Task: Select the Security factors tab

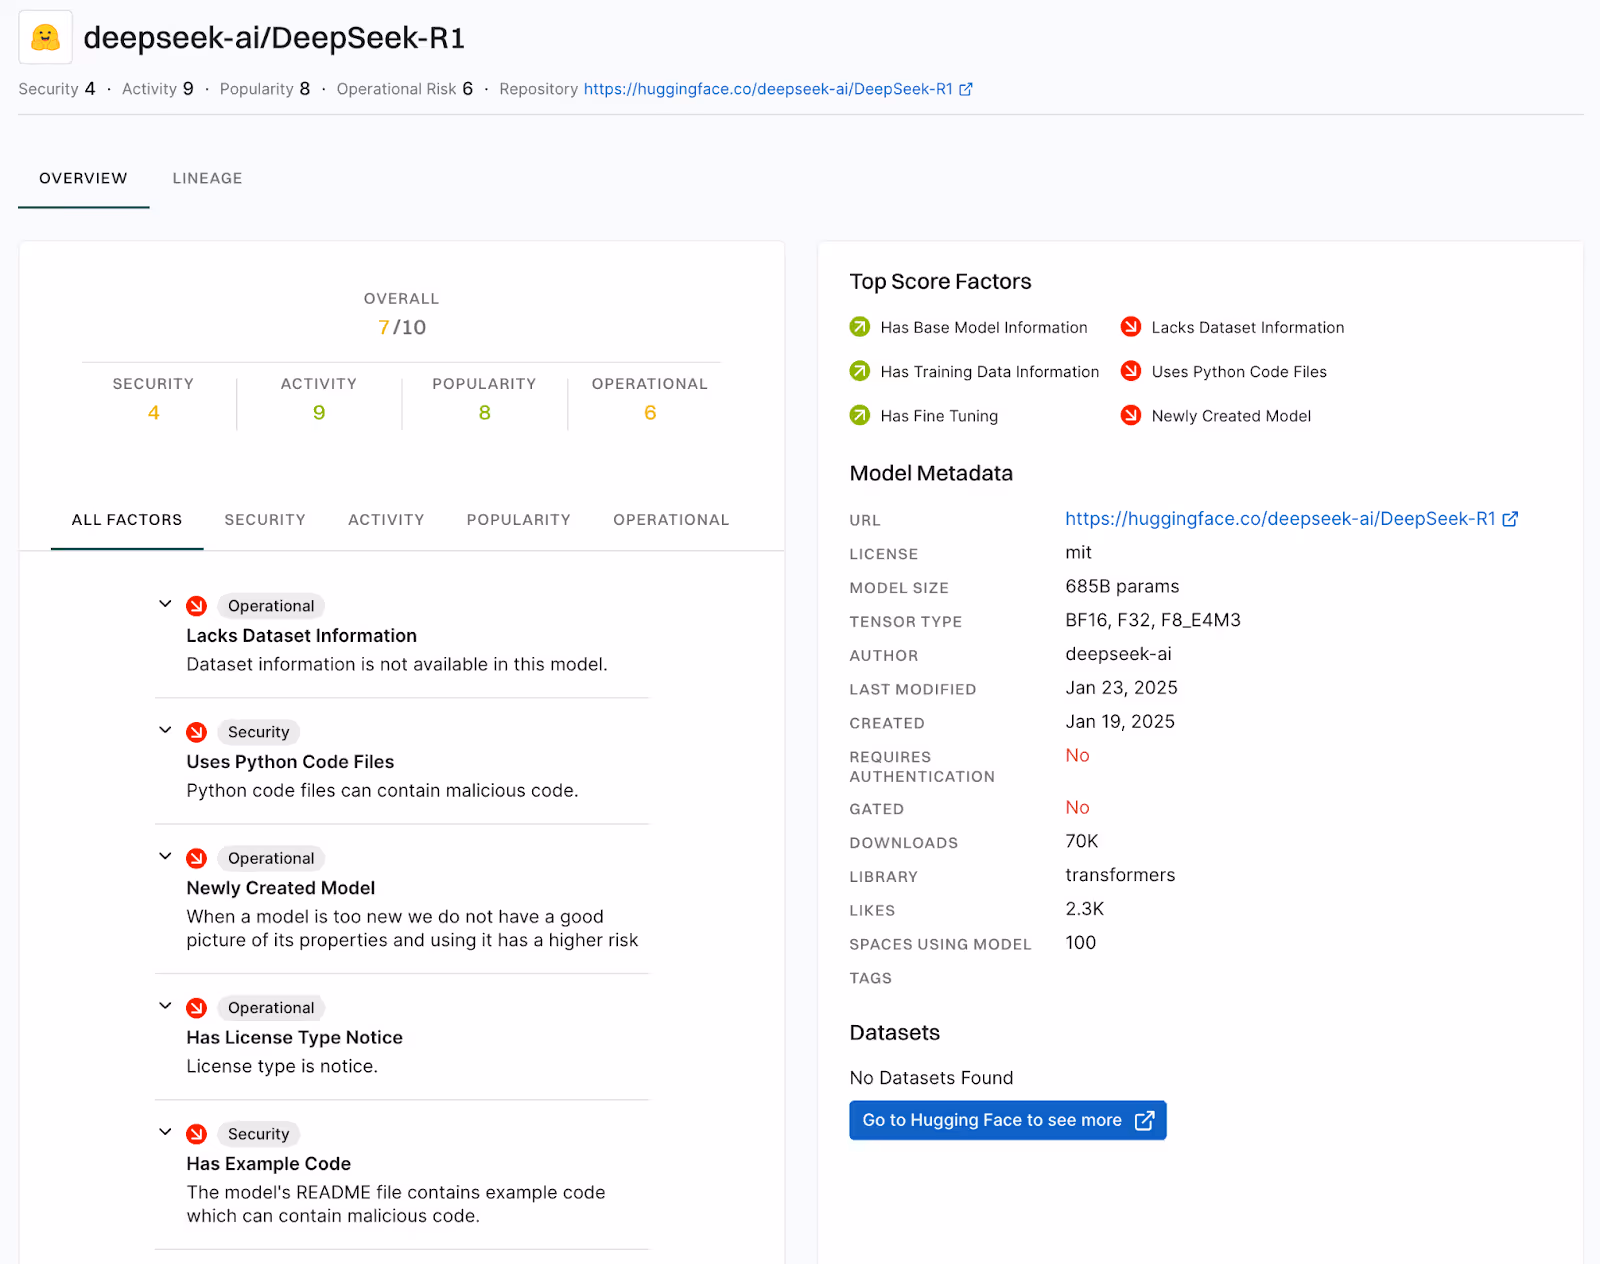Action: point(265,520)
